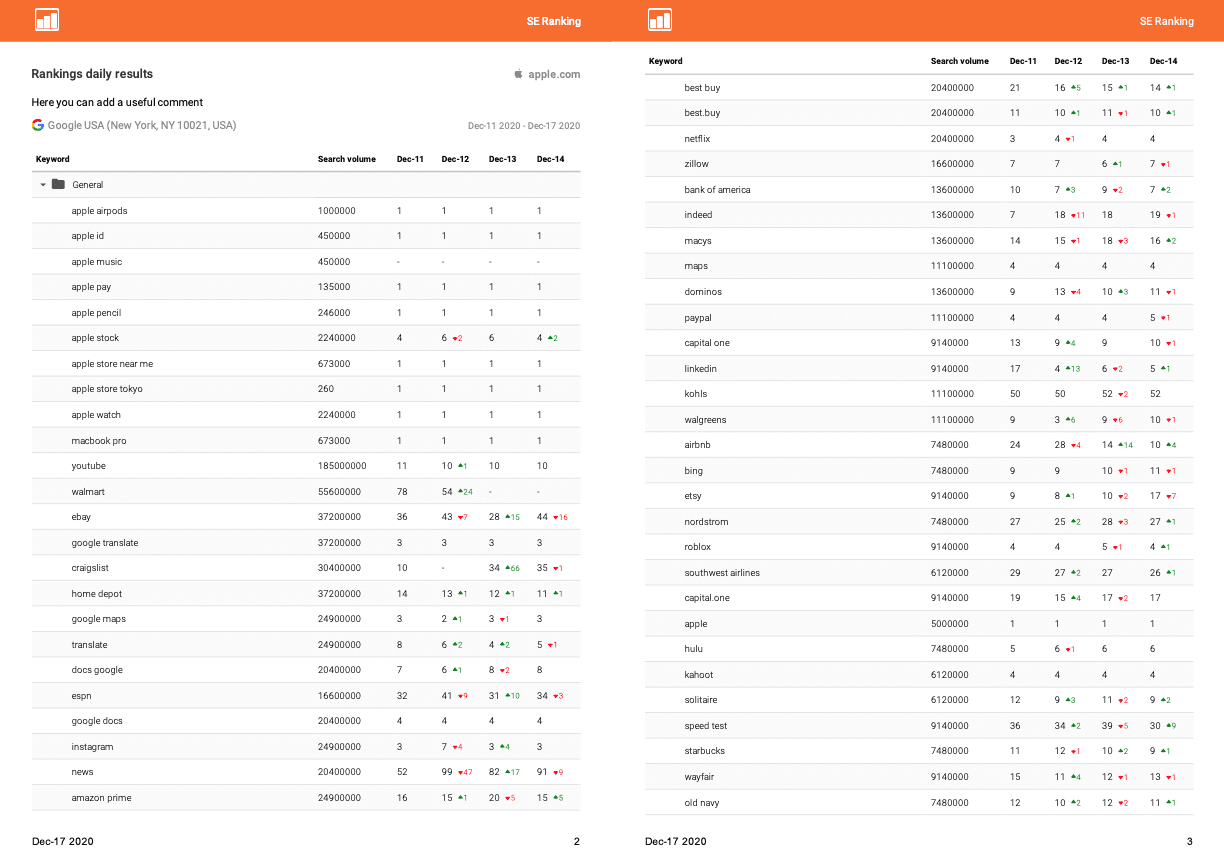Select the 'espn' keyword
Image resolution: width=1224 pixels, height=865 pixels.
(x=82, y=696)
